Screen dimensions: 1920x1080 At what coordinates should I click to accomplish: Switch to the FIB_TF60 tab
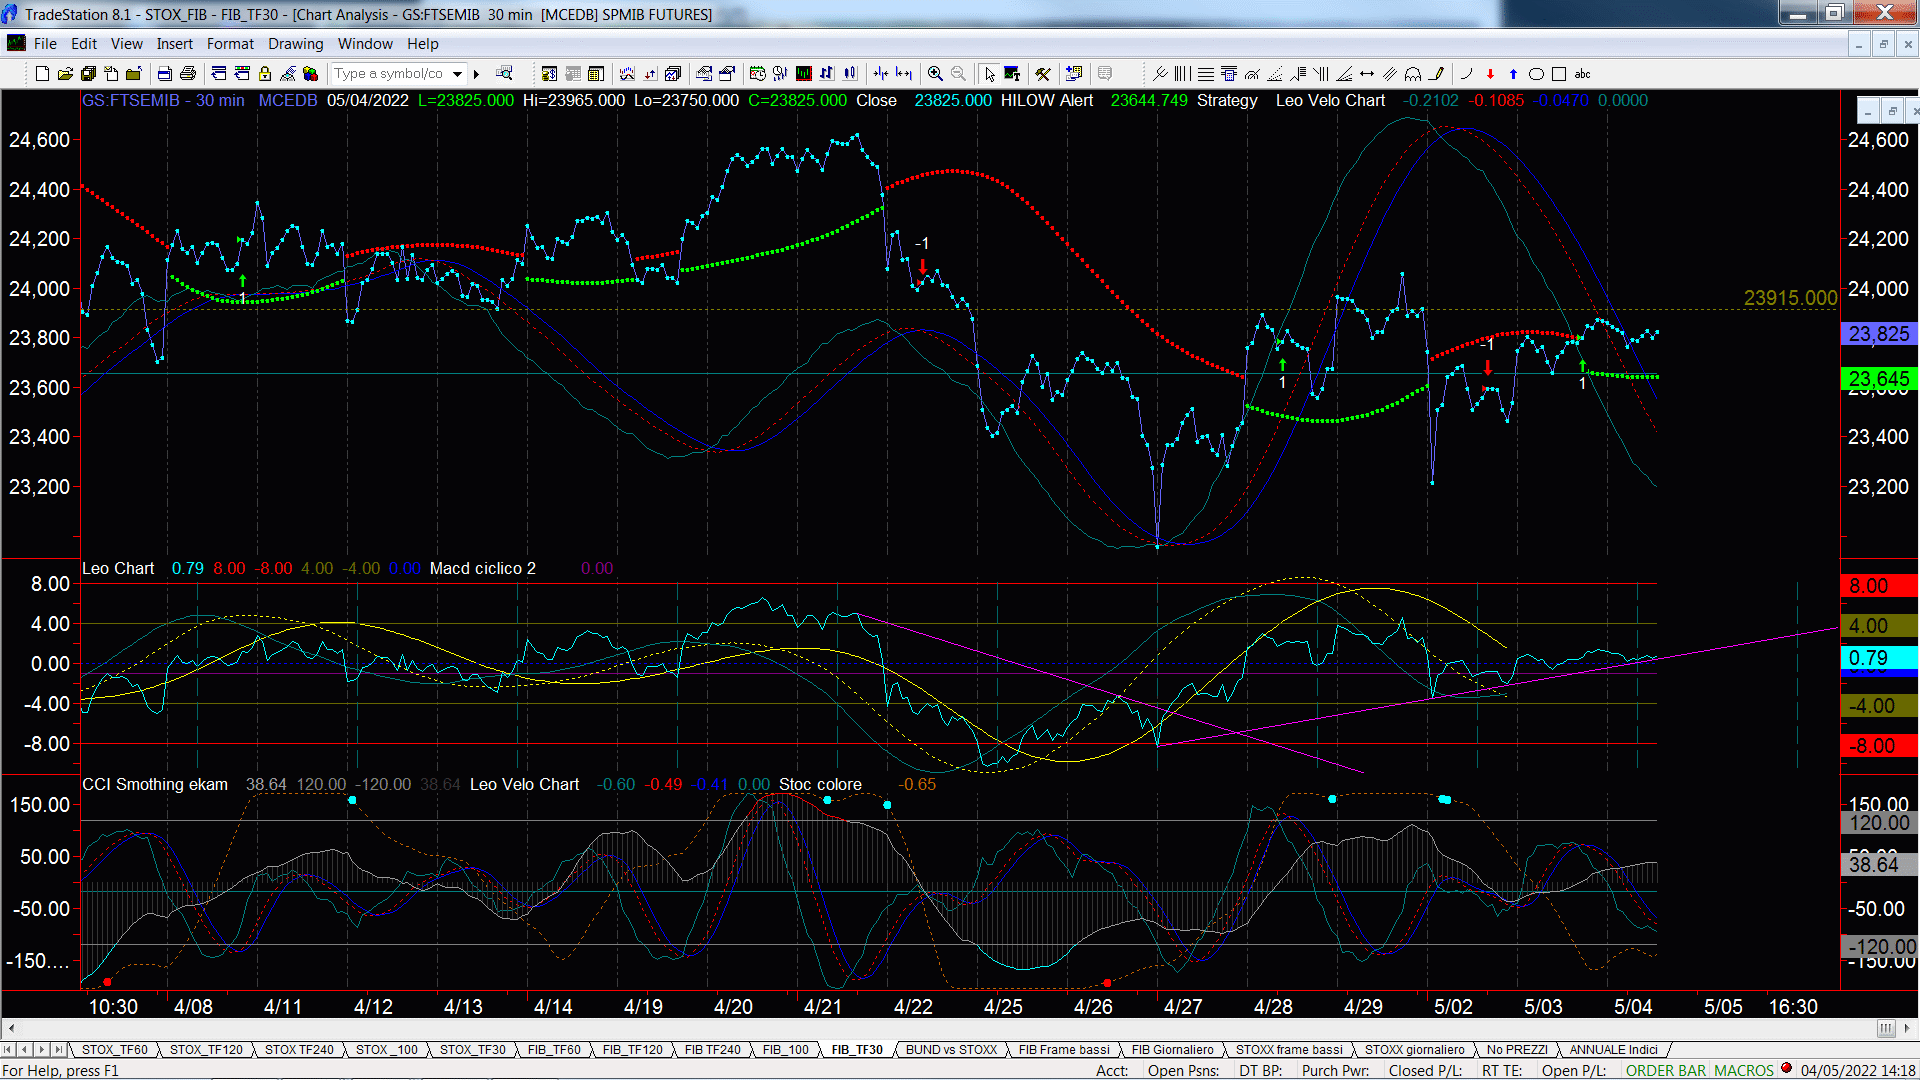tap(554, 1049)
